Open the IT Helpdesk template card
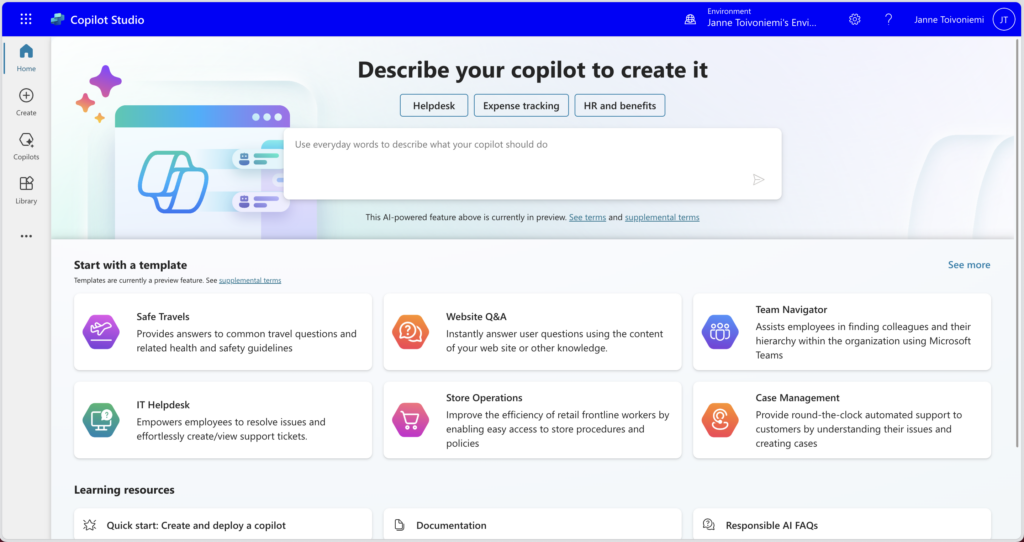This screenshot has height=542, width=1024. [223, 420]
